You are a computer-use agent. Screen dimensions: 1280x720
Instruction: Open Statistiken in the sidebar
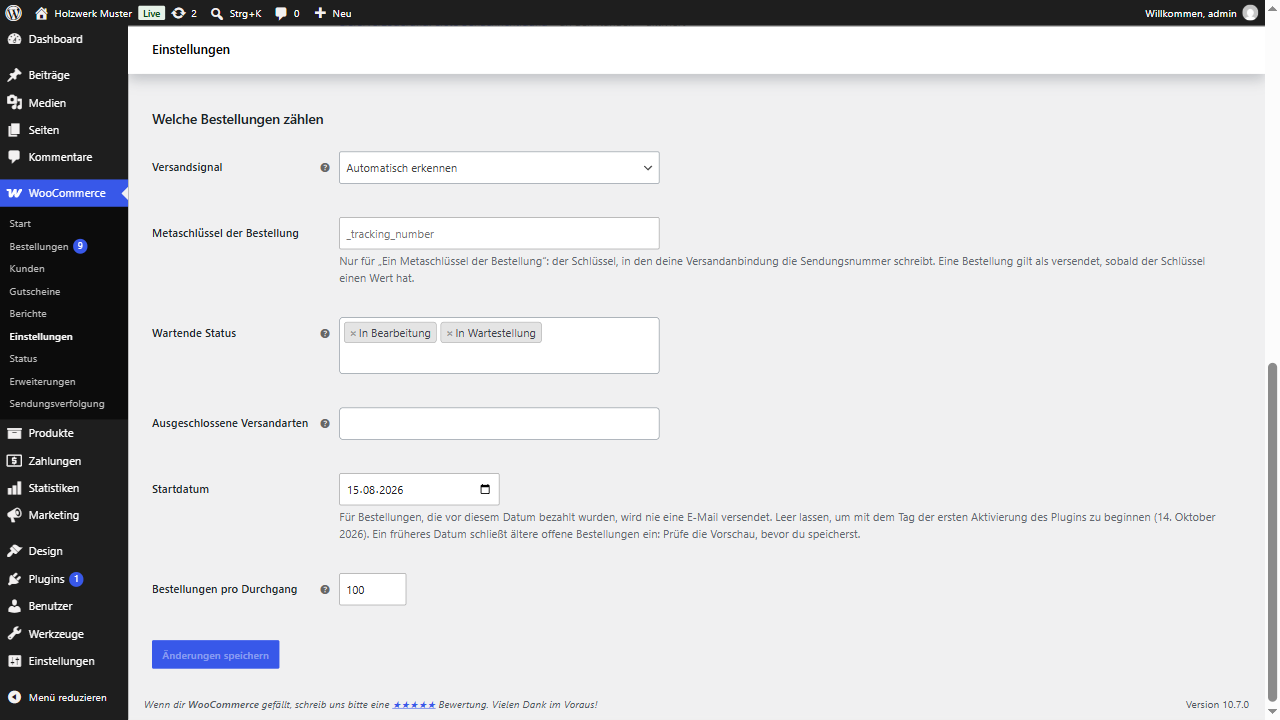(64, 488)
